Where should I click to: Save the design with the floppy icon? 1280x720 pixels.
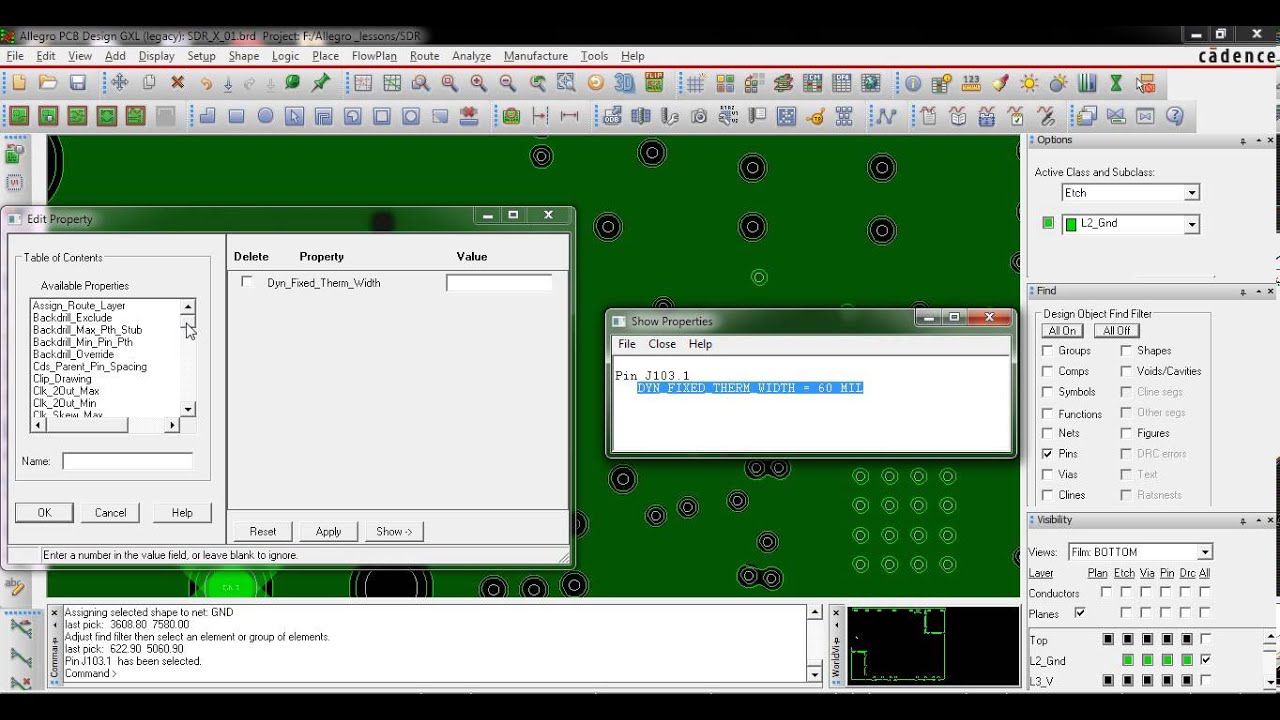(x=77, y=83)
